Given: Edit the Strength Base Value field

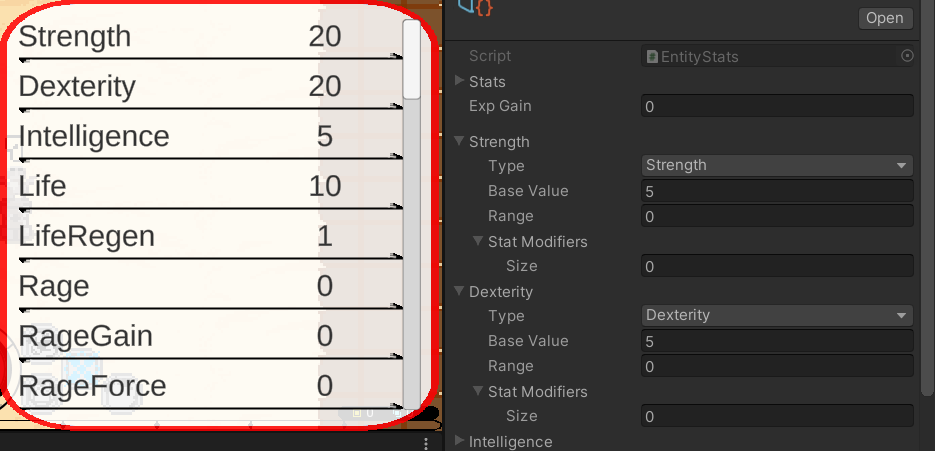Looking at the screenshot, I should point(777,191).
